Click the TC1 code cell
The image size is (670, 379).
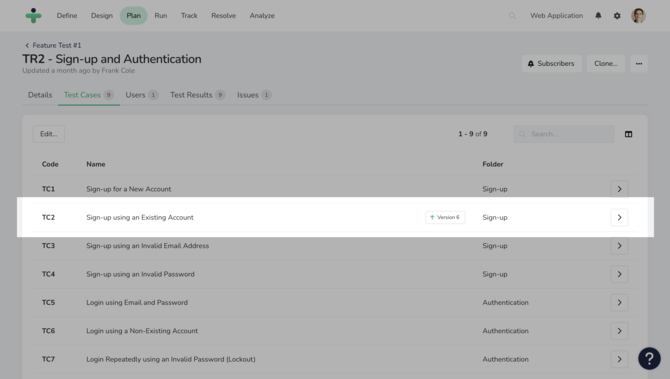(x=48, y=189)
